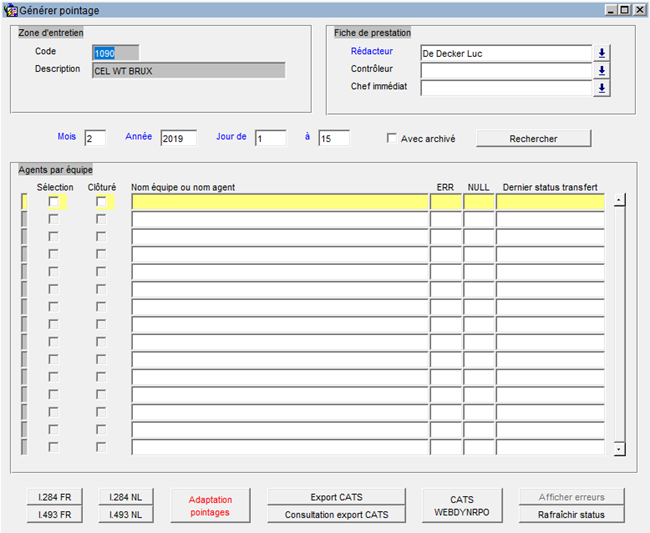Click the Mois field showing 2
This screenshot has height=533, width=650.
click(95, 138)
